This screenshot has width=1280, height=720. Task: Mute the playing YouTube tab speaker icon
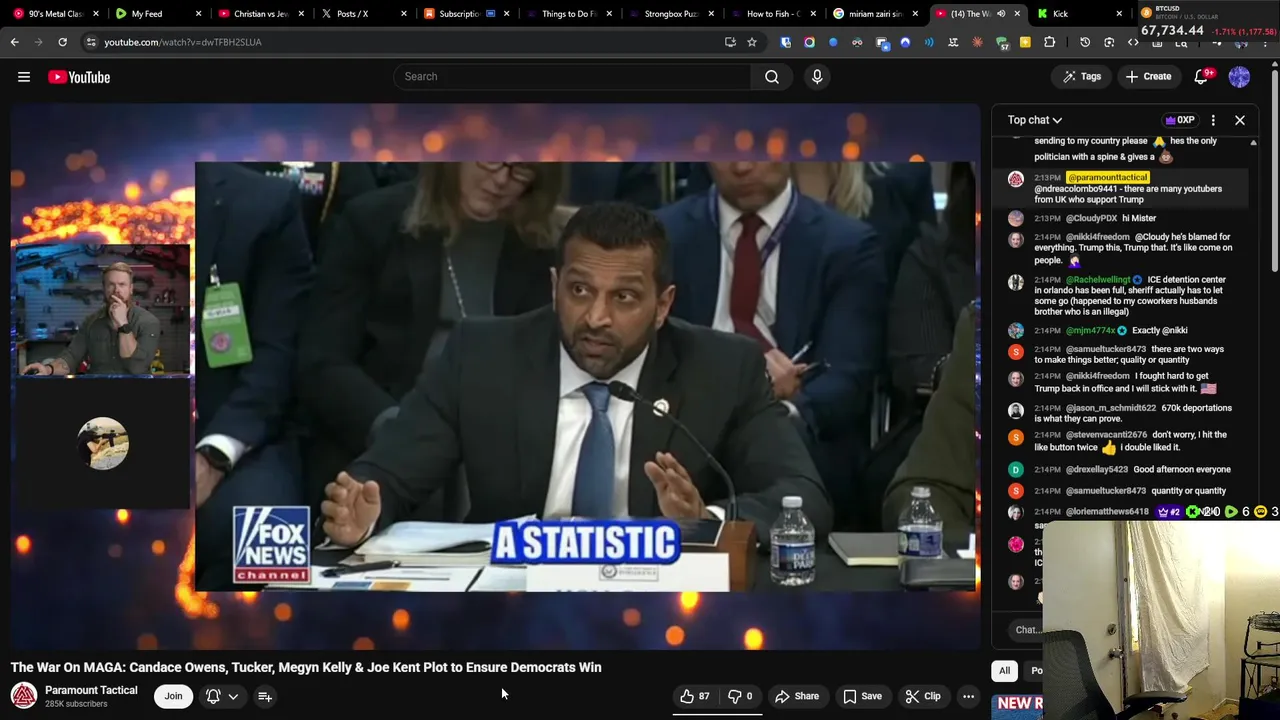(x=1001, y=14)
